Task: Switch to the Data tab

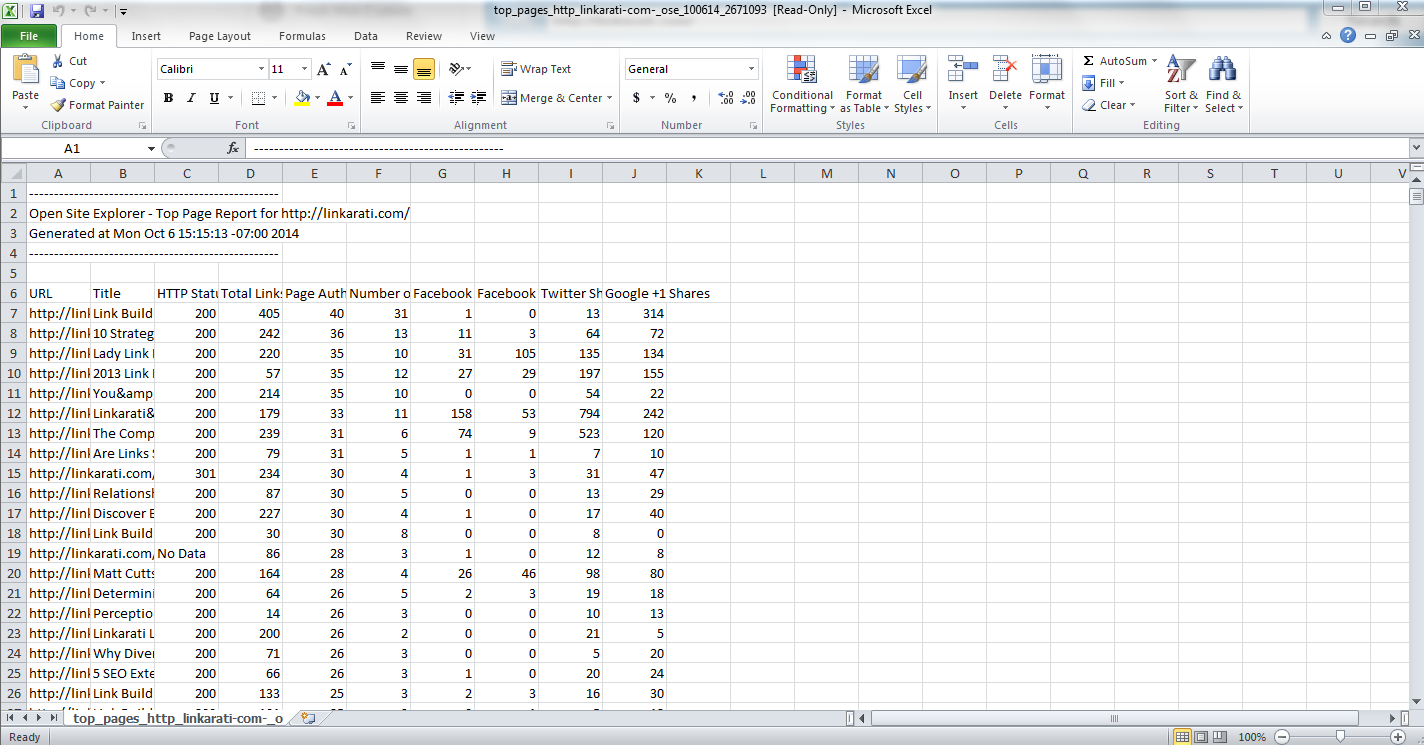Action: point(366,36)
